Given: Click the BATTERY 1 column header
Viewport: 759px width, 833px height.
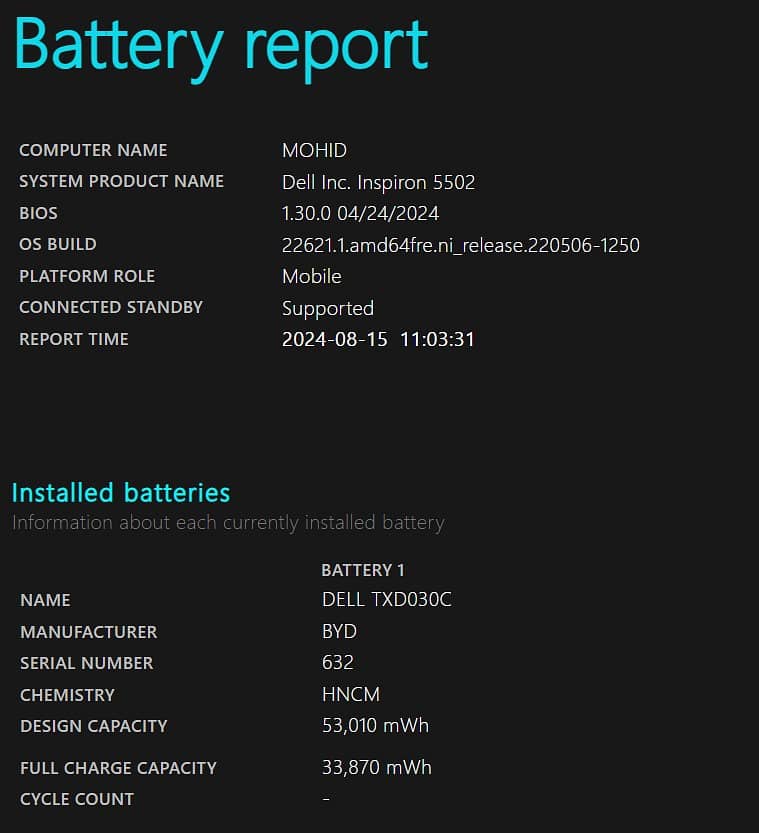Looking at the screenshot, I should pos(362,570).
